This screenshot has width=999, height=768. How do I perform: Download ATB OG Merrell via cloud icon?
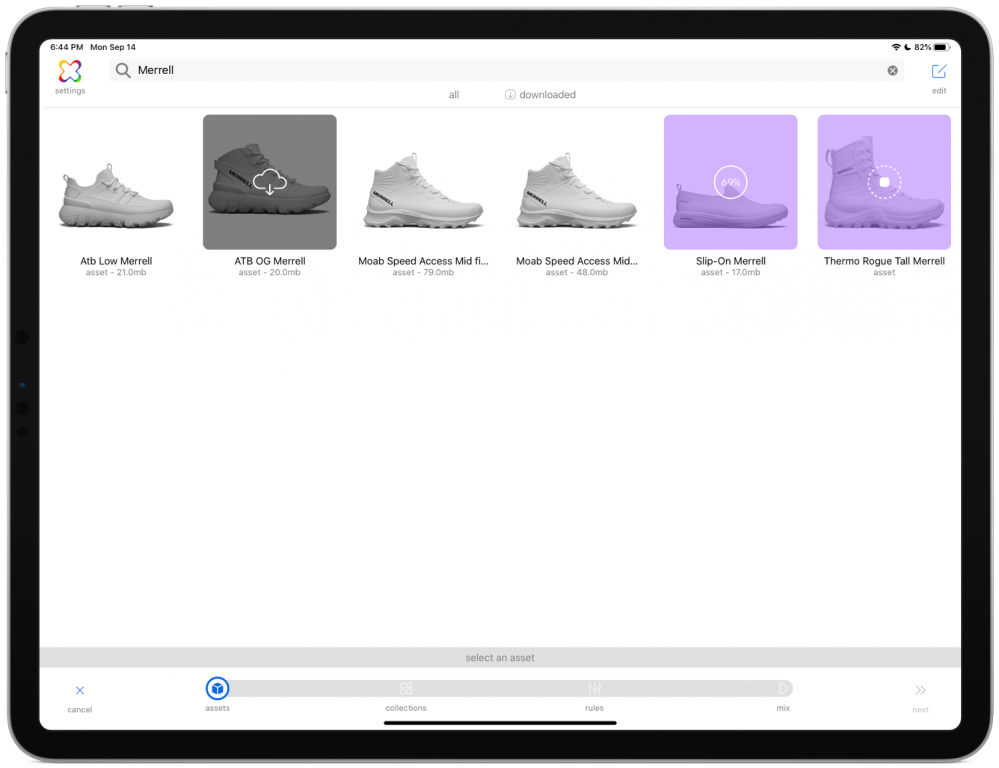point(269,182)
